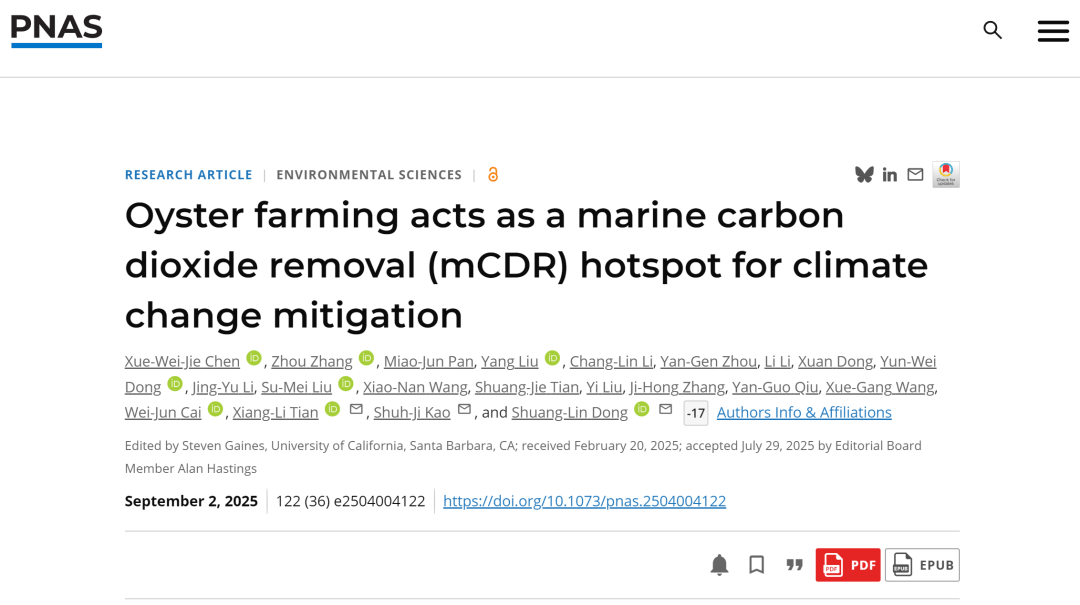Open the search magnifier icon
The height and width of the screenshot is (605, 1080).
point(992,30)
